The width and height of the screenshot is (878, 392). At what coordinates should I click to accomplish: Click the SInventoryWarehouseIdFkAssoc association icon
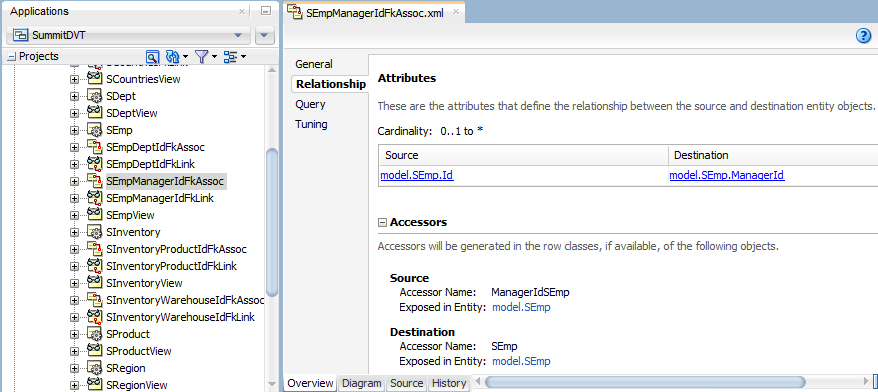(x=94, y=300)
